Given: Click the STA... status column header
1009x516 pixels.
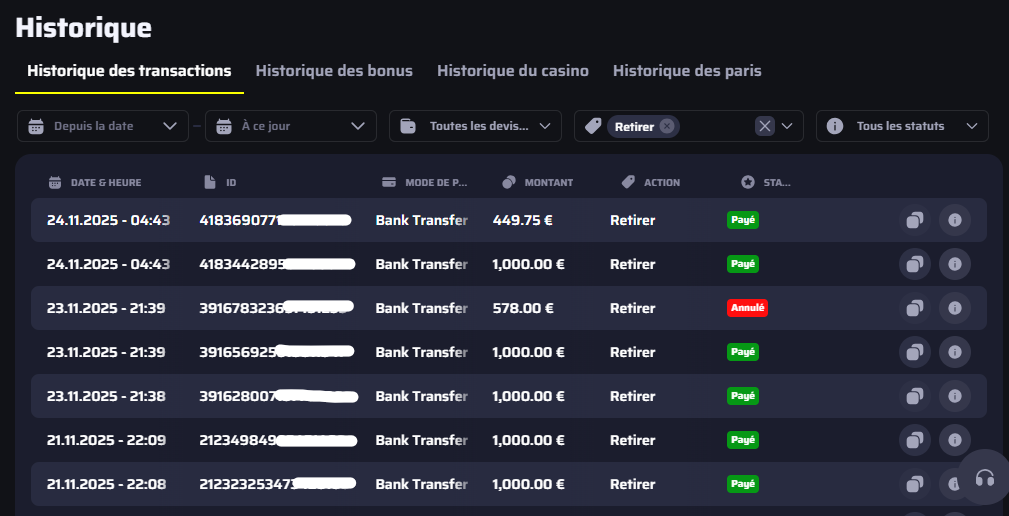Looking at the screenshot, I should click(766, 183).
